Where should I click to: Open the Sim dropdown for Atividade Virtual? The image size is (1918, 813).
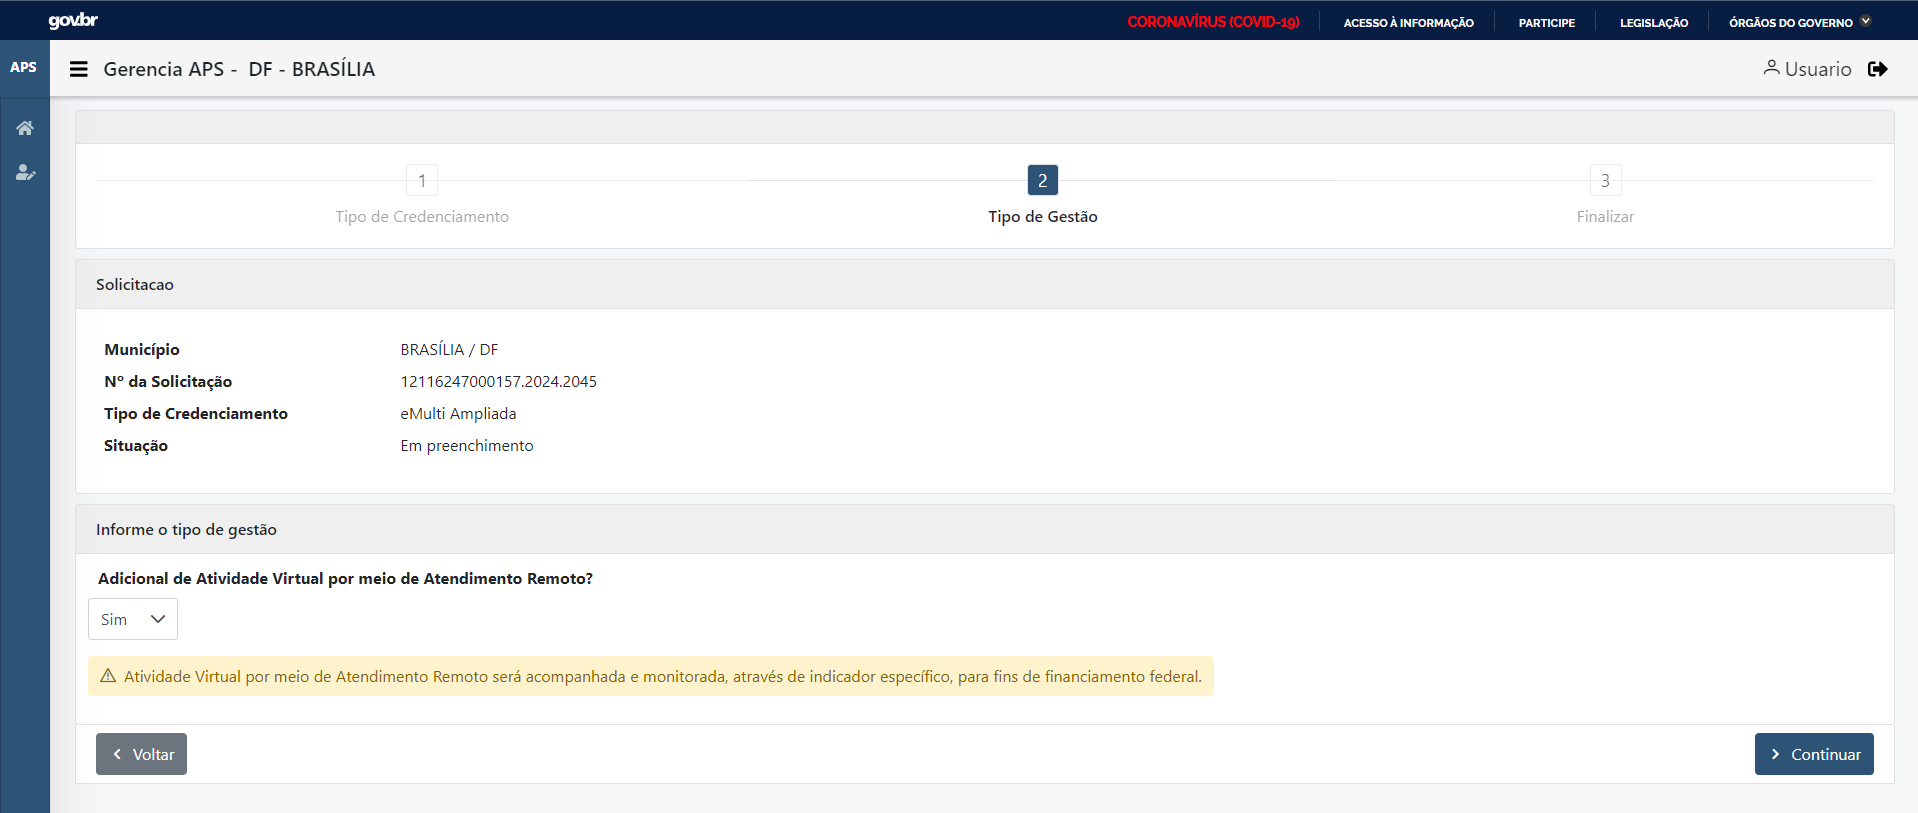(133, 619)
